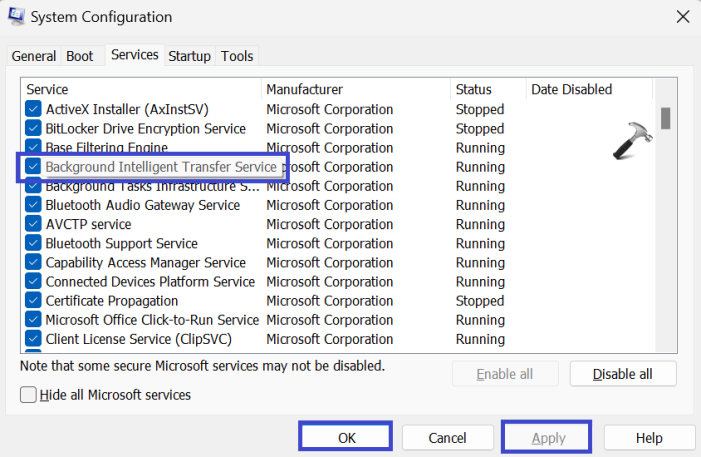Click the System Configuration title bar icon
Viewport: 701px width, 457px height.
(x=18, y=17)
